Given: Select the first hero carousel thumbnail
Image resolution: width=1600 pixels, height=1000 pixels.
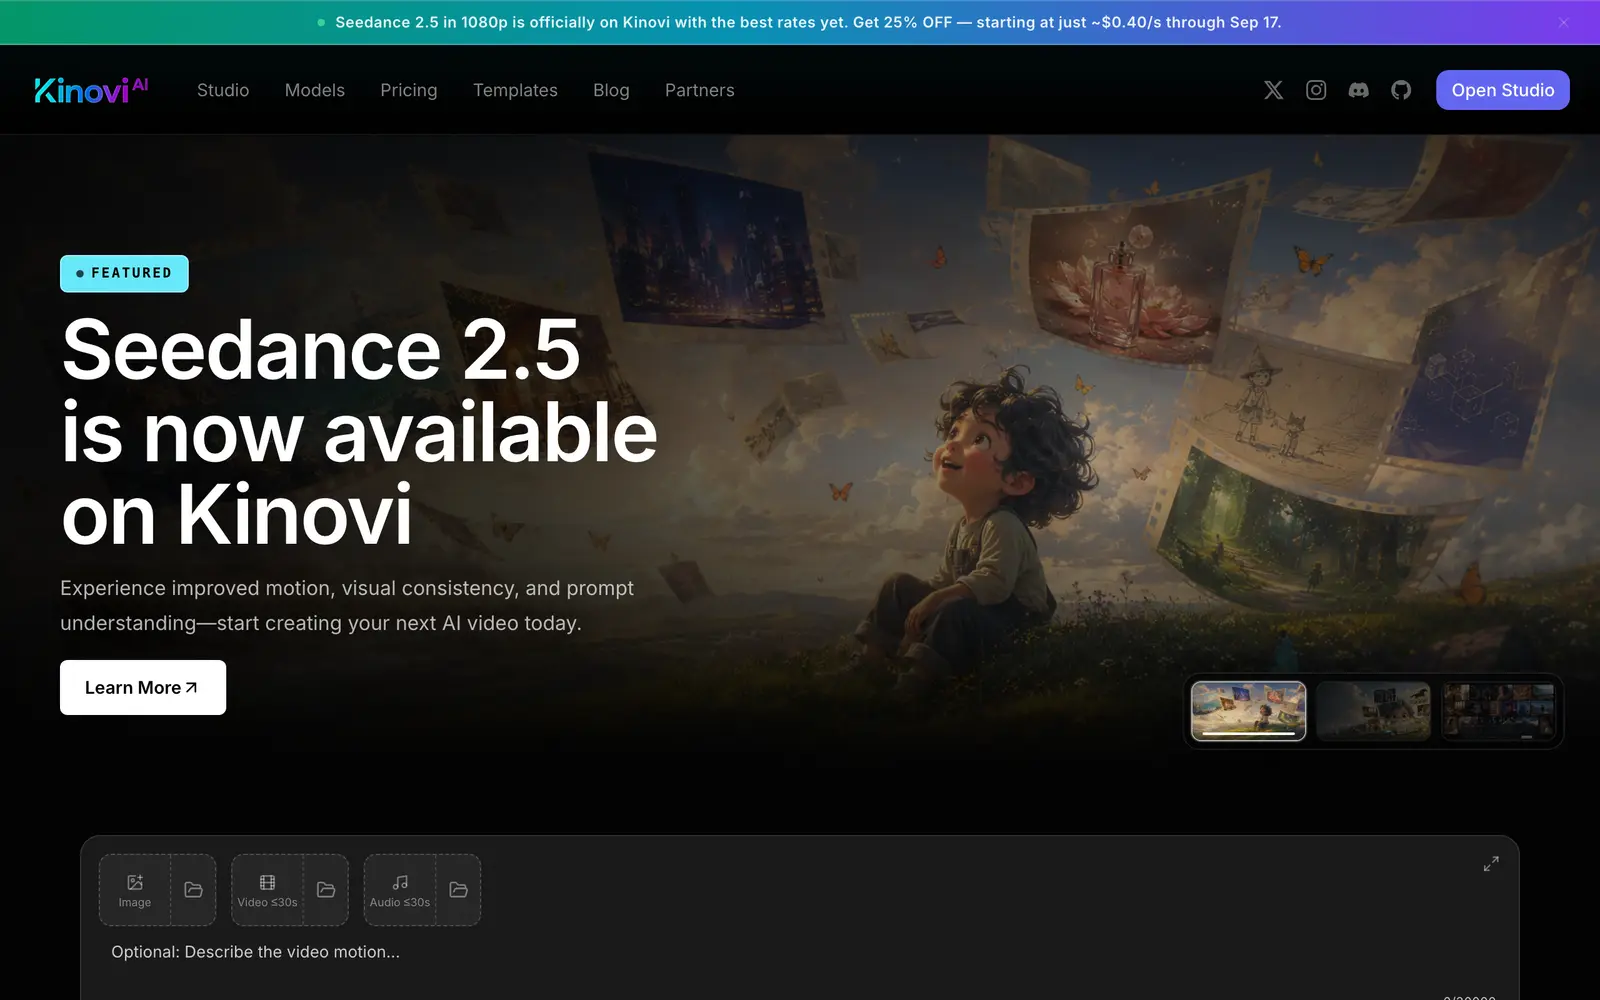Looking at the screenshot, I should [1249, 711].
